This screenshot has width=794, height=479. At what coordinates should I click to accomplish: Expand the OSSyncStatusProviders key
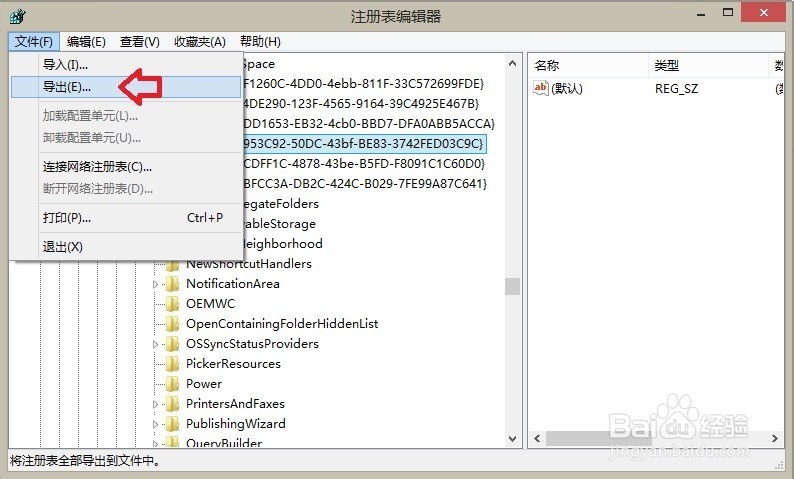(155, 344)
